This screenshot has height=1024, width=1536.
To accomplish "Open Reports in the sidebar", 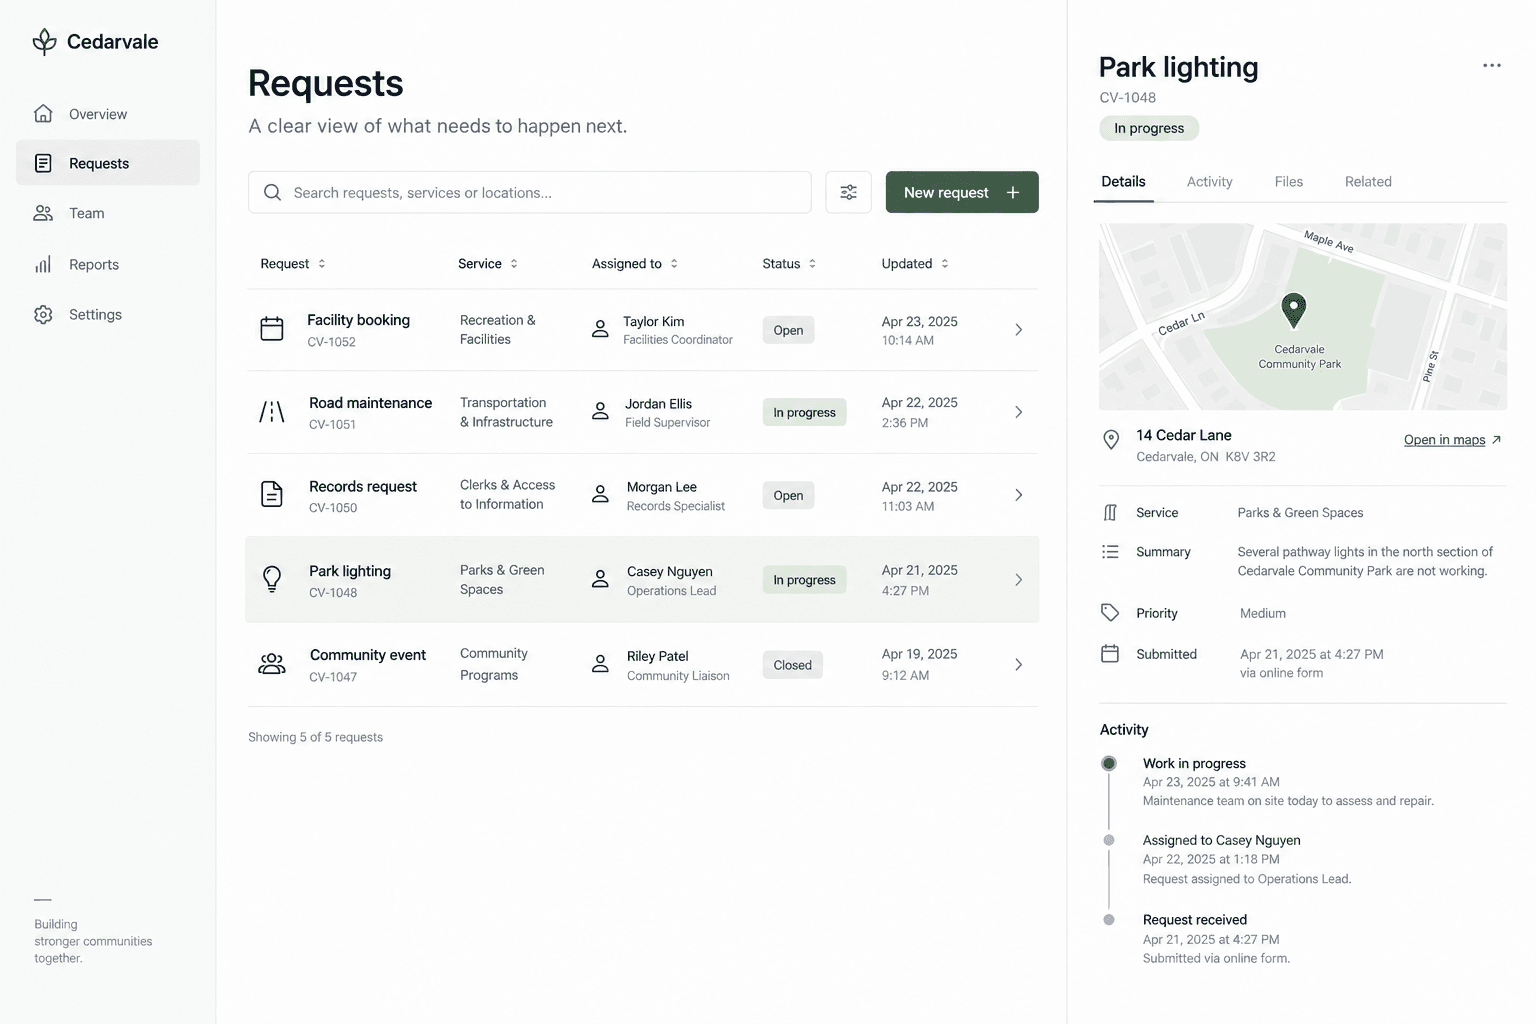I will click(x=108, y=264).
